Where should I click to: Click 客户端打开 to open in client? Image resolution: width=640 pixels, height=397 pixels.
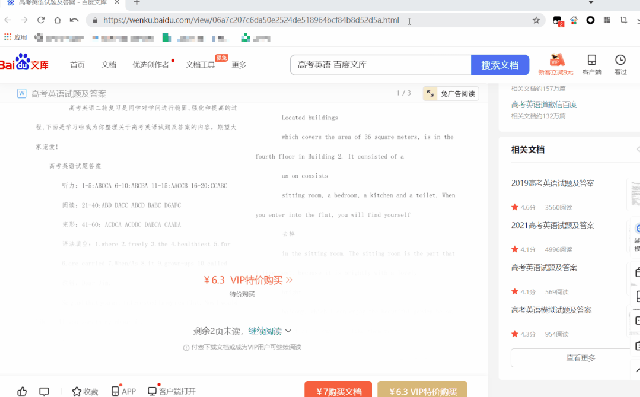171,391
